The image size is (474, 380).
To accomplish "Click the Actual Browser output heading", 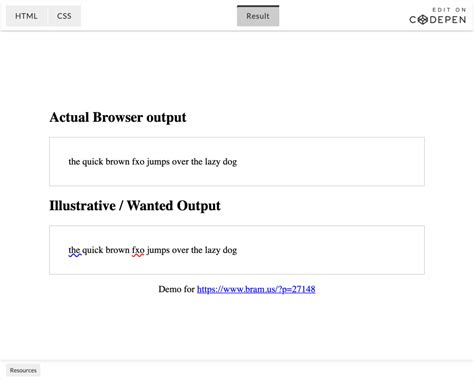I will point(118,117).
